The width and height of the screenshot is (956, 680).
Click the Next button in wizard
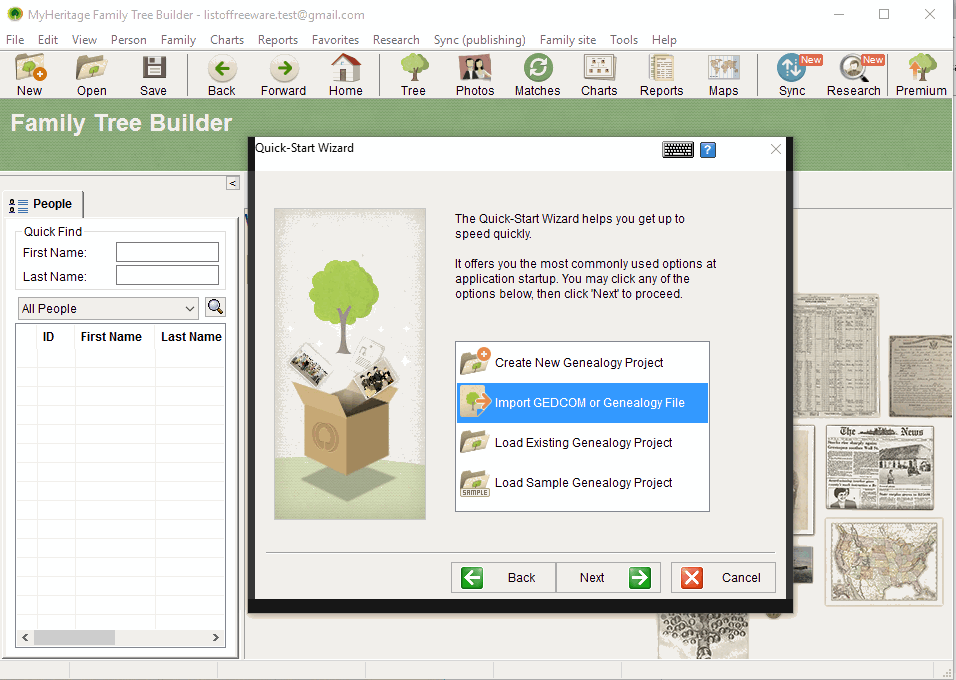pos(608,578)
